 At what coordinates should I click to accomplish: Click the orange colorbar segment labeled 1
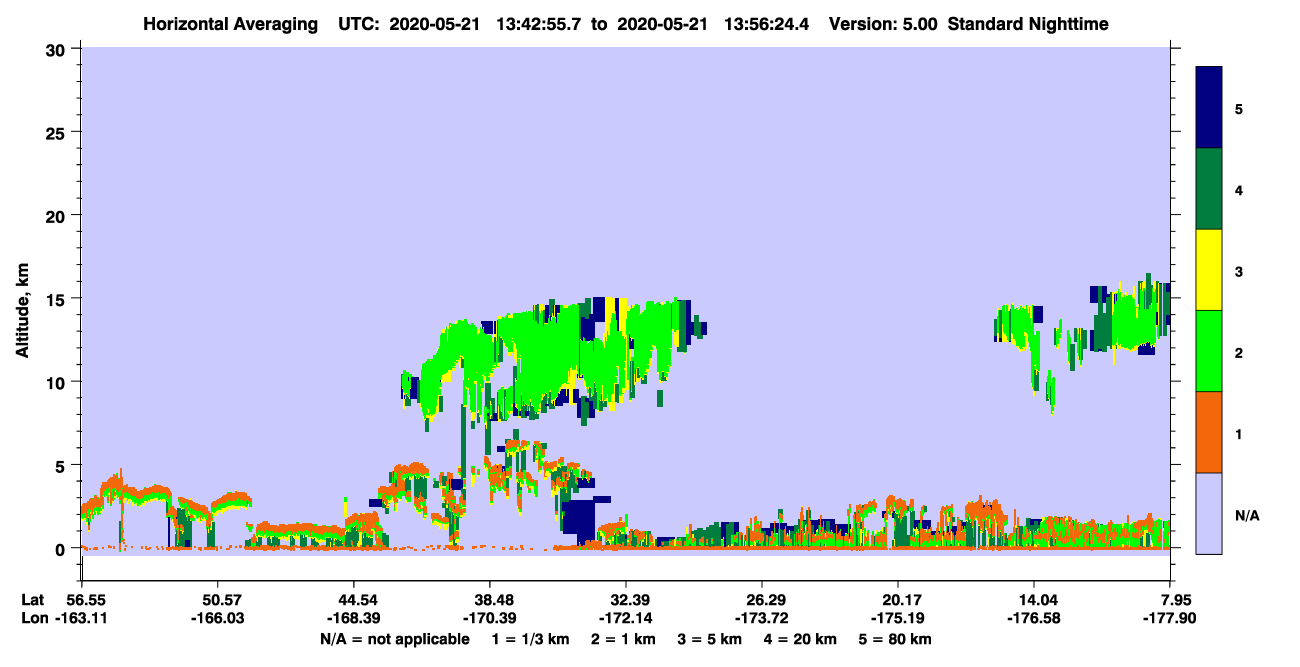[x=1209, y=432]
